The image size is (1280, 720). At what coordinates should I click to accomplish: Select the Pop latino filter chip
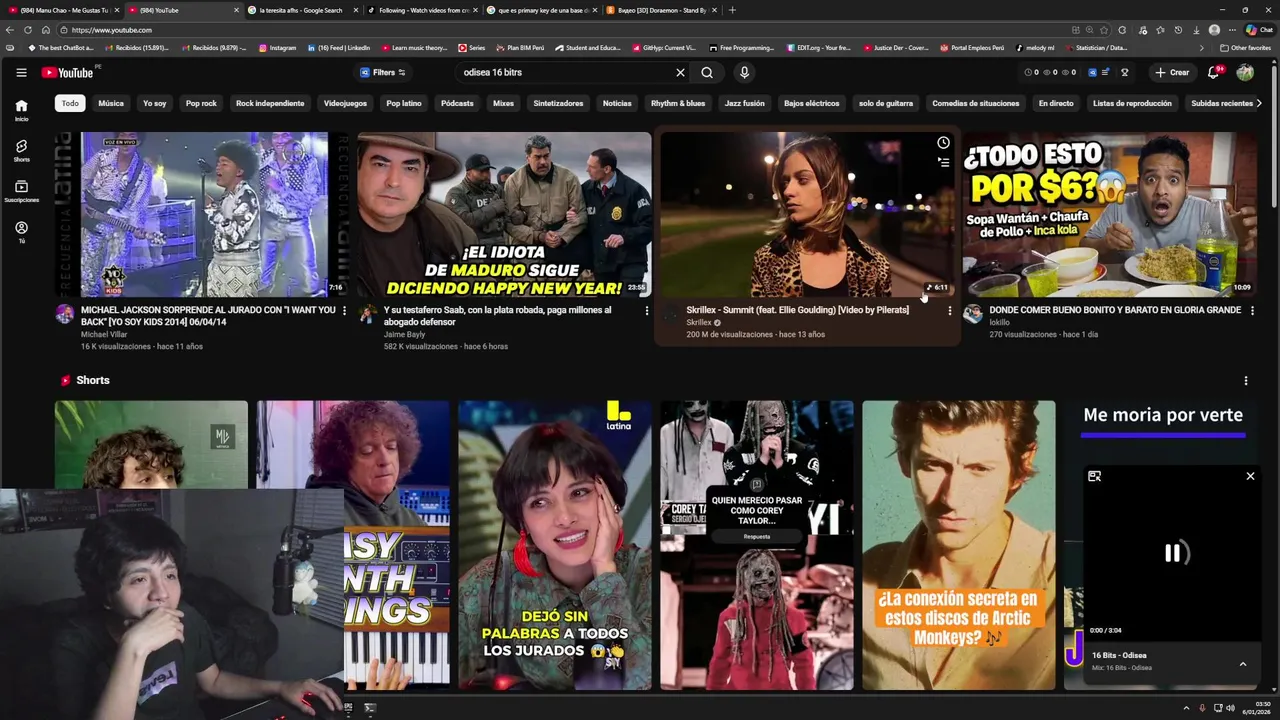404,103
